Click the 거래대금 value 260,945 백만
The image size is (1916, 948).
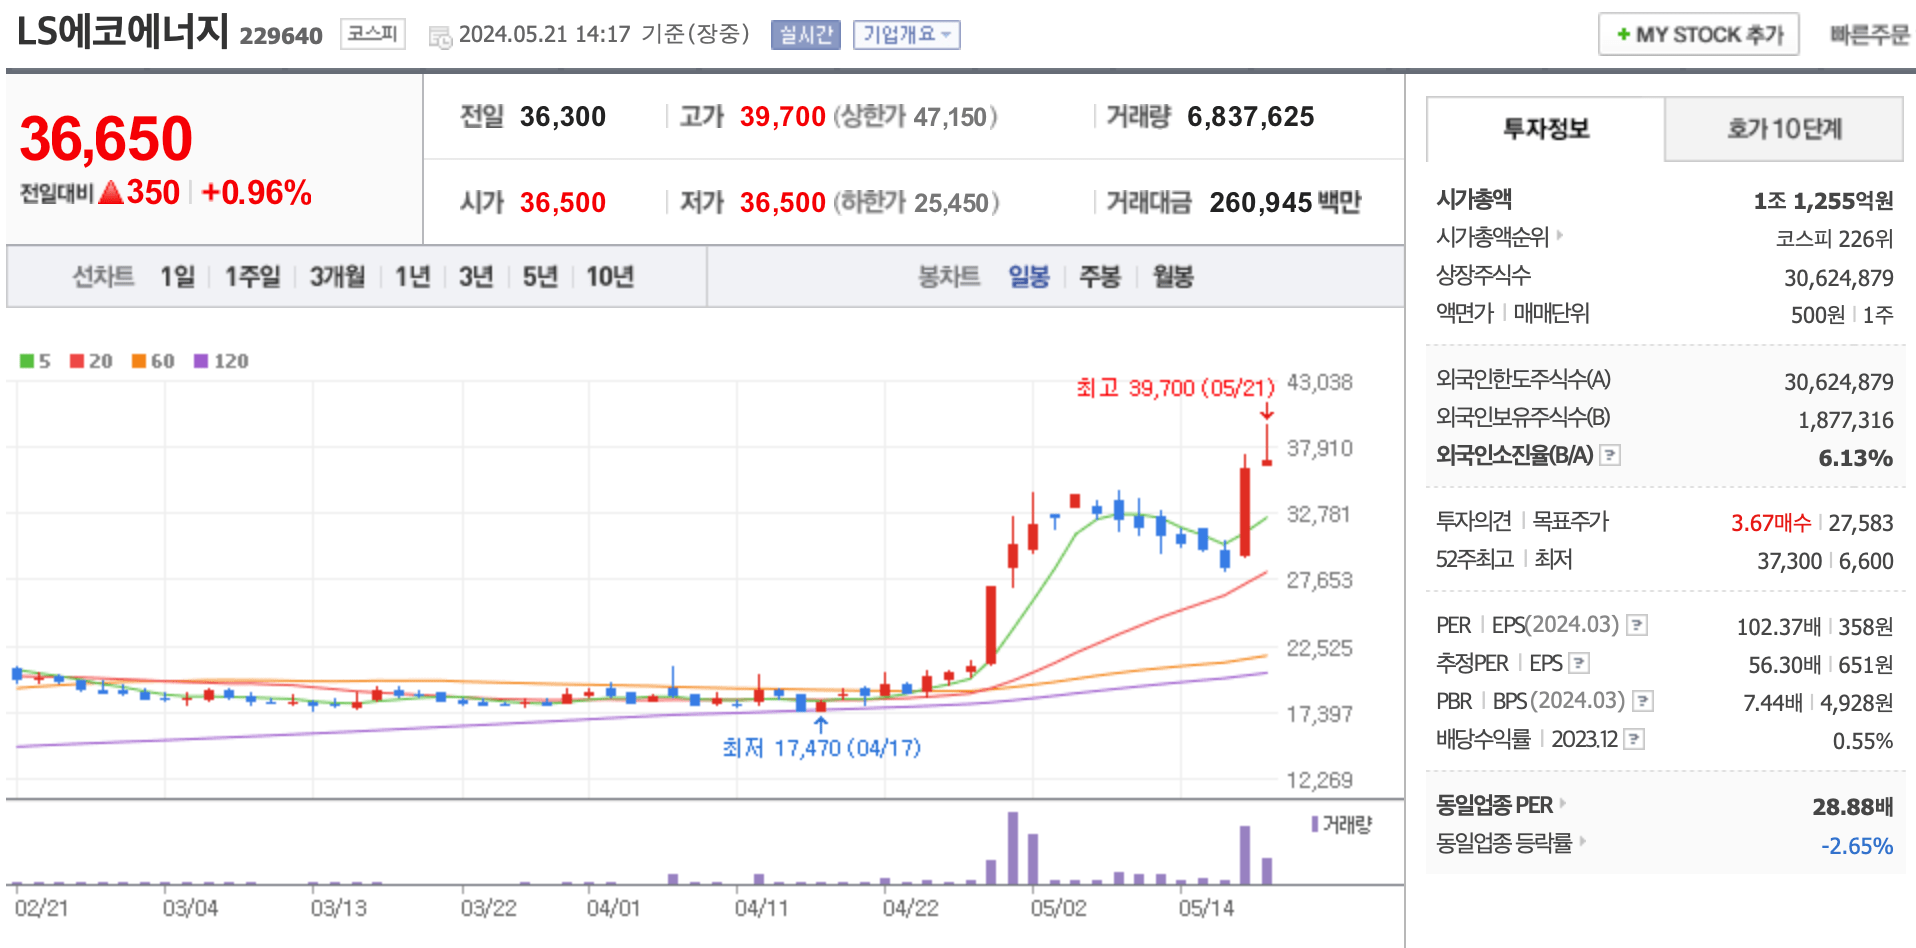coord(1285,203)
